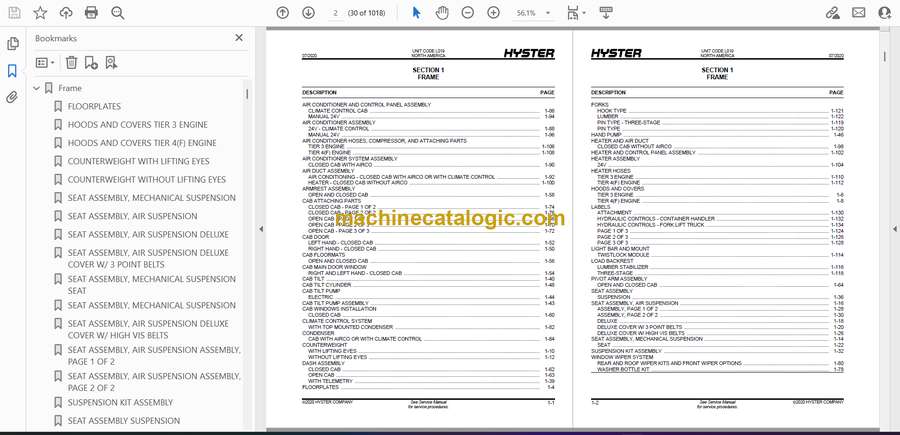Add the document to starred files
This screenshot has width=900, height=435.
(x=40, y=13)
